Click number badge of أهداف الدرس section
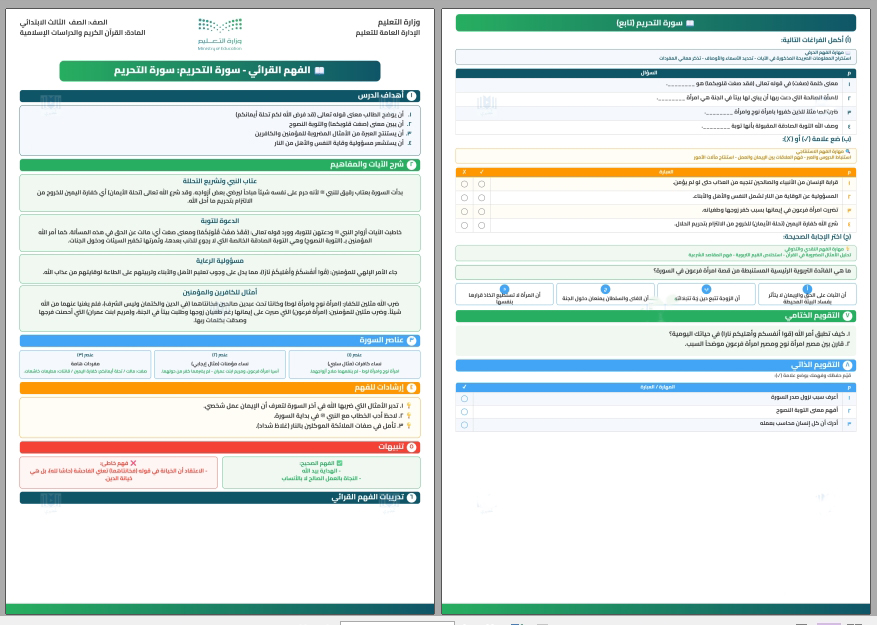Viewport: 877px width, 625px height. [412, 96]
